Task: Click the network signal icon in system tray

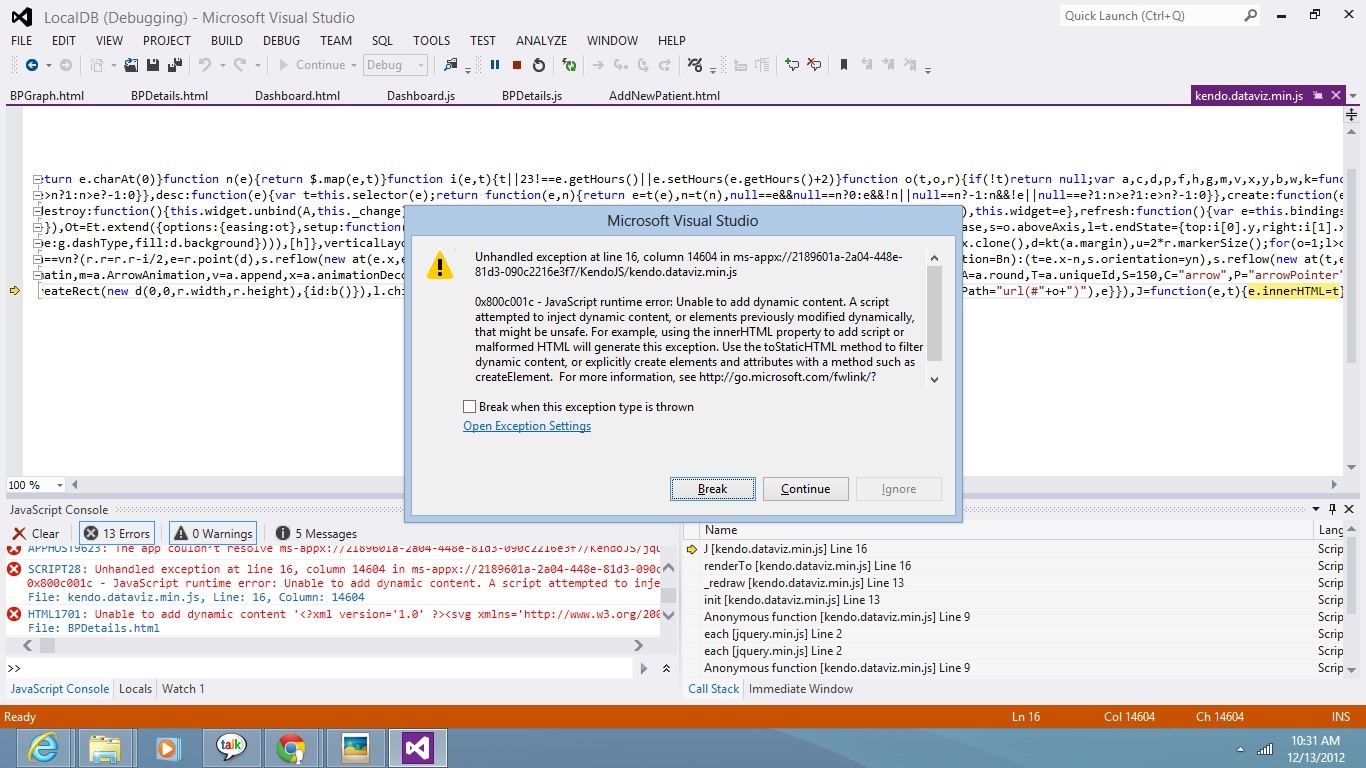Action: 1265,748
